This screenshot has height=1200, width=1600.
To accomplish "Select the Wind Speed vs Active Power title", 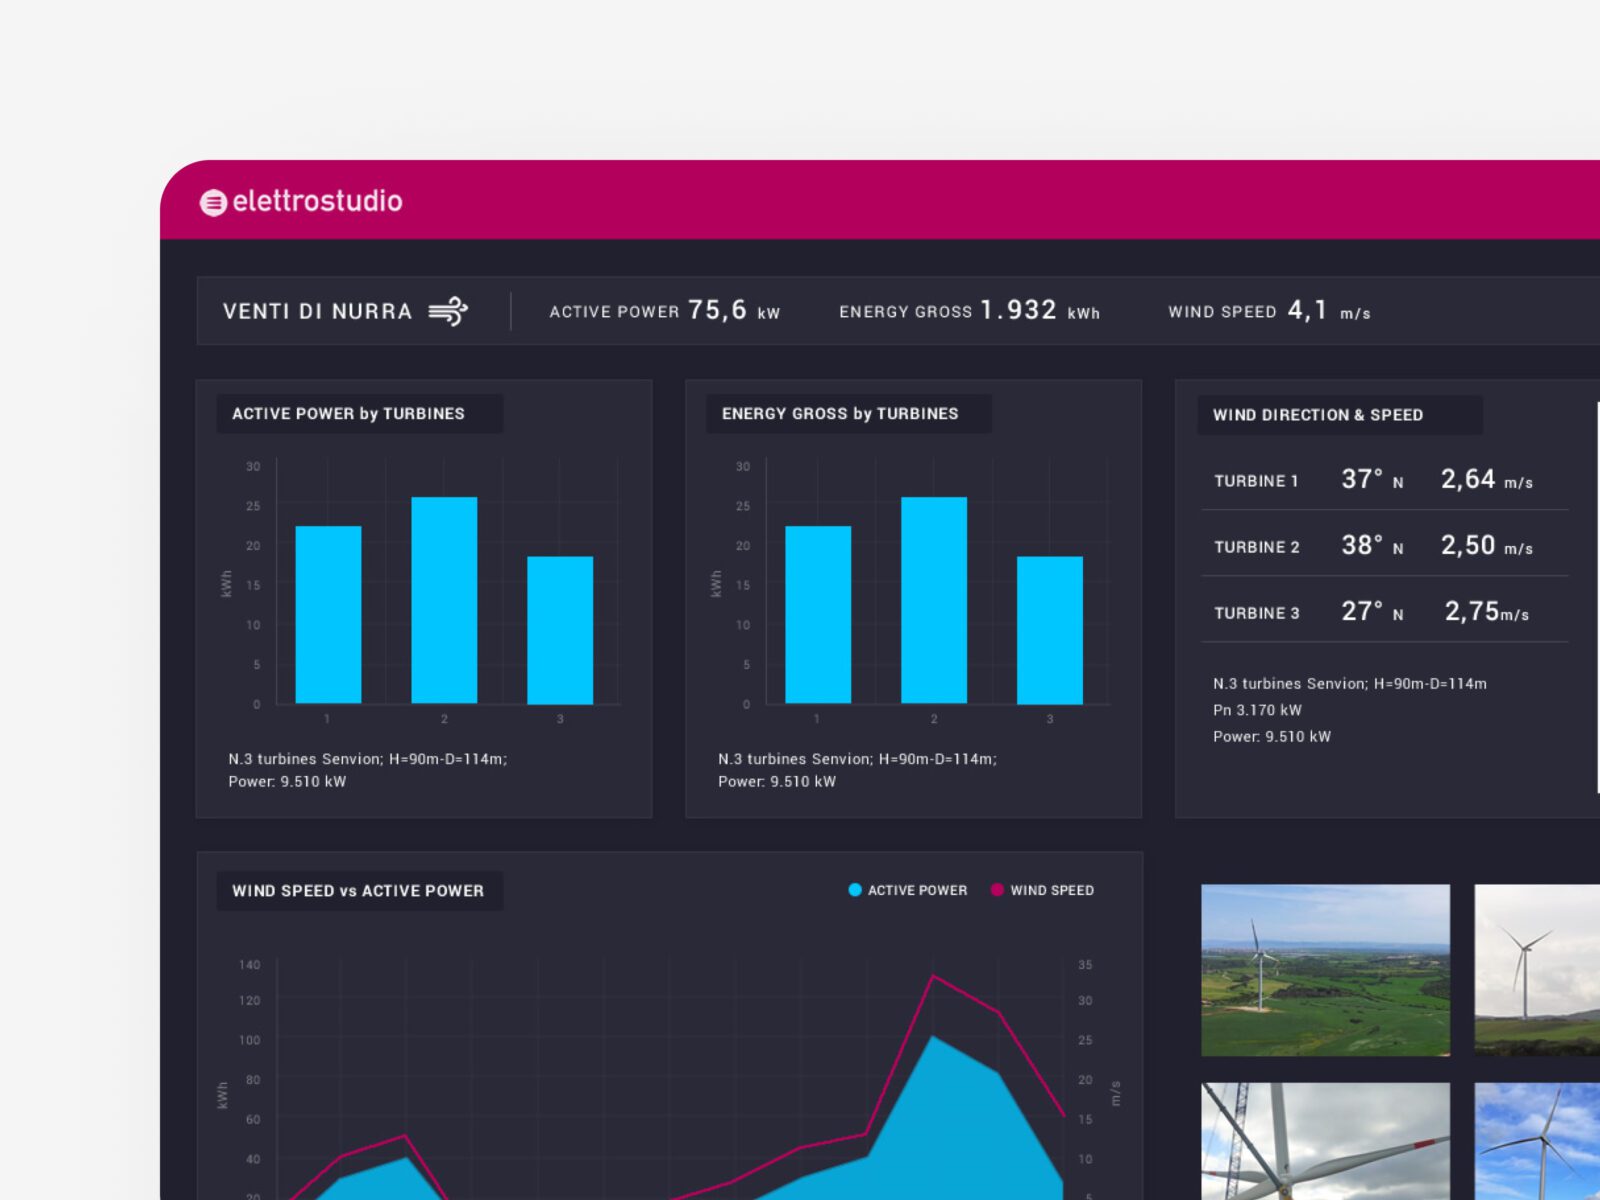I will coord(358,891).
